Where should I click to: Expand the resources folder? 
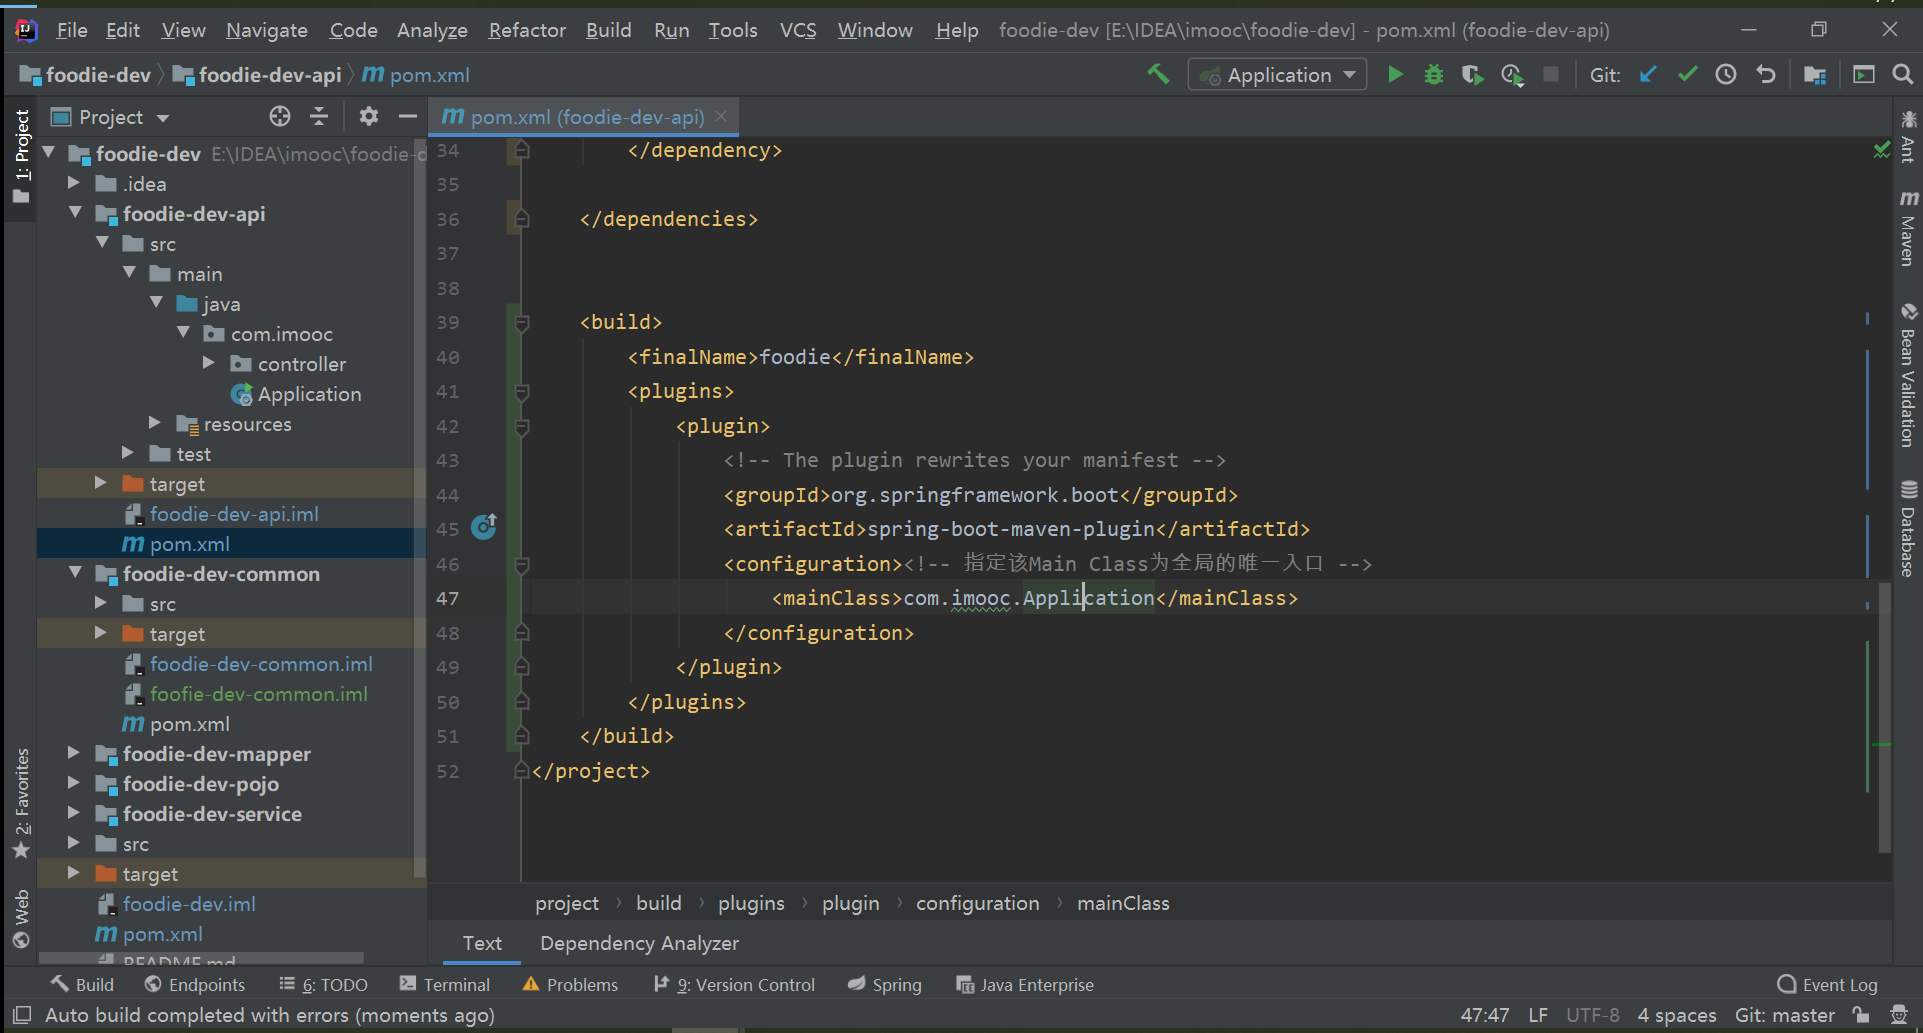[x=155, y=423]
